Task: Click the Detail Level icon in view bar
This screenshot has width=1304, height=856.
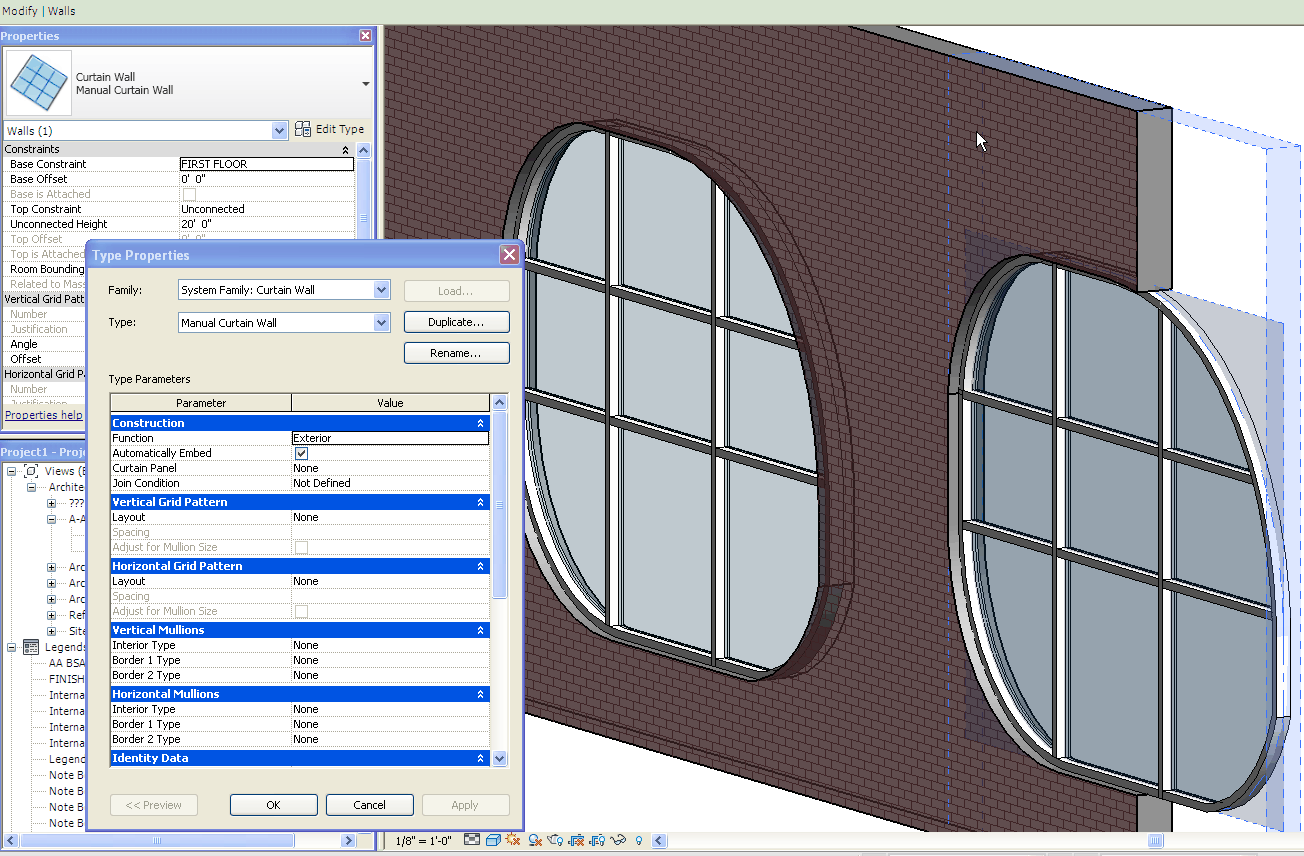Action: tap(472, 840)
